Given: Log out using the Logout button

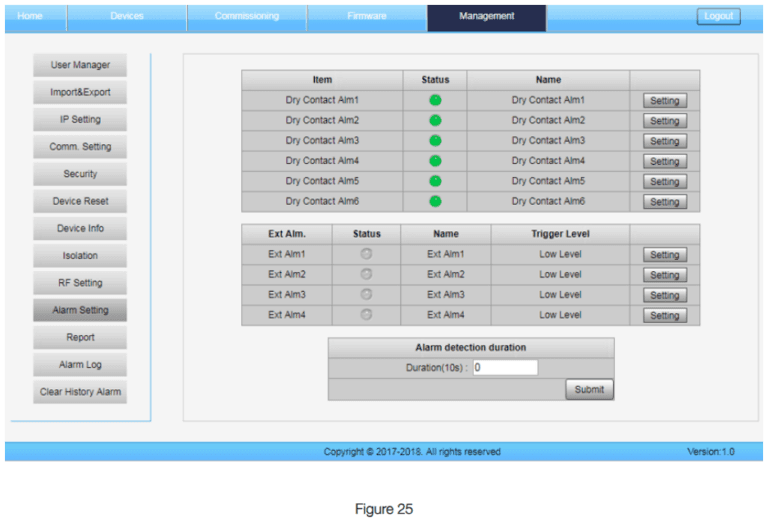Looking at the screenshot, I should pos(718,16).
